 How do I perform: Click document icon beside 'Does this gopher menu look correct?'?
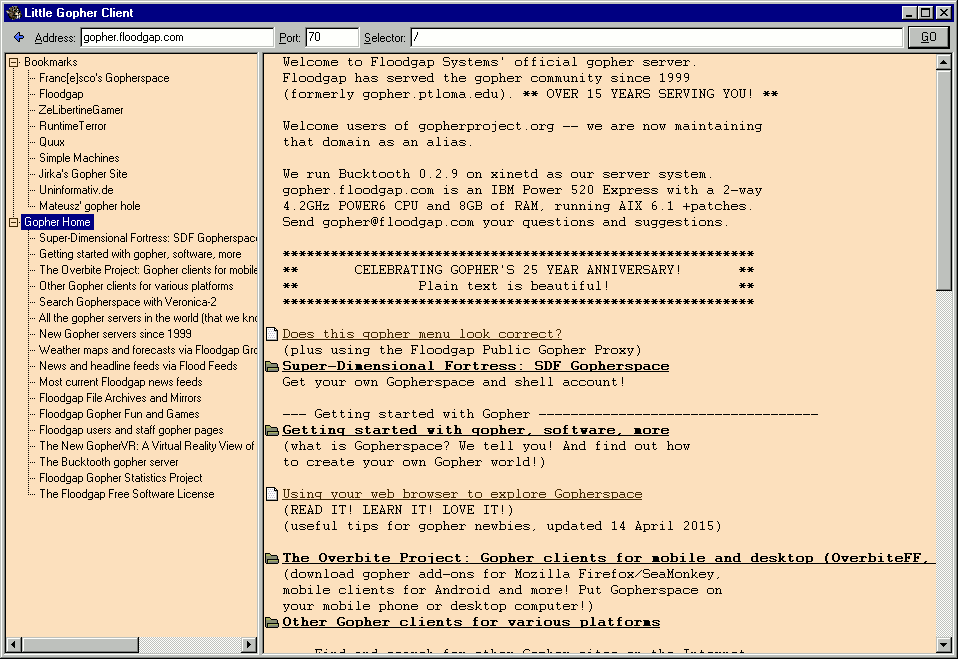point(272,334)
